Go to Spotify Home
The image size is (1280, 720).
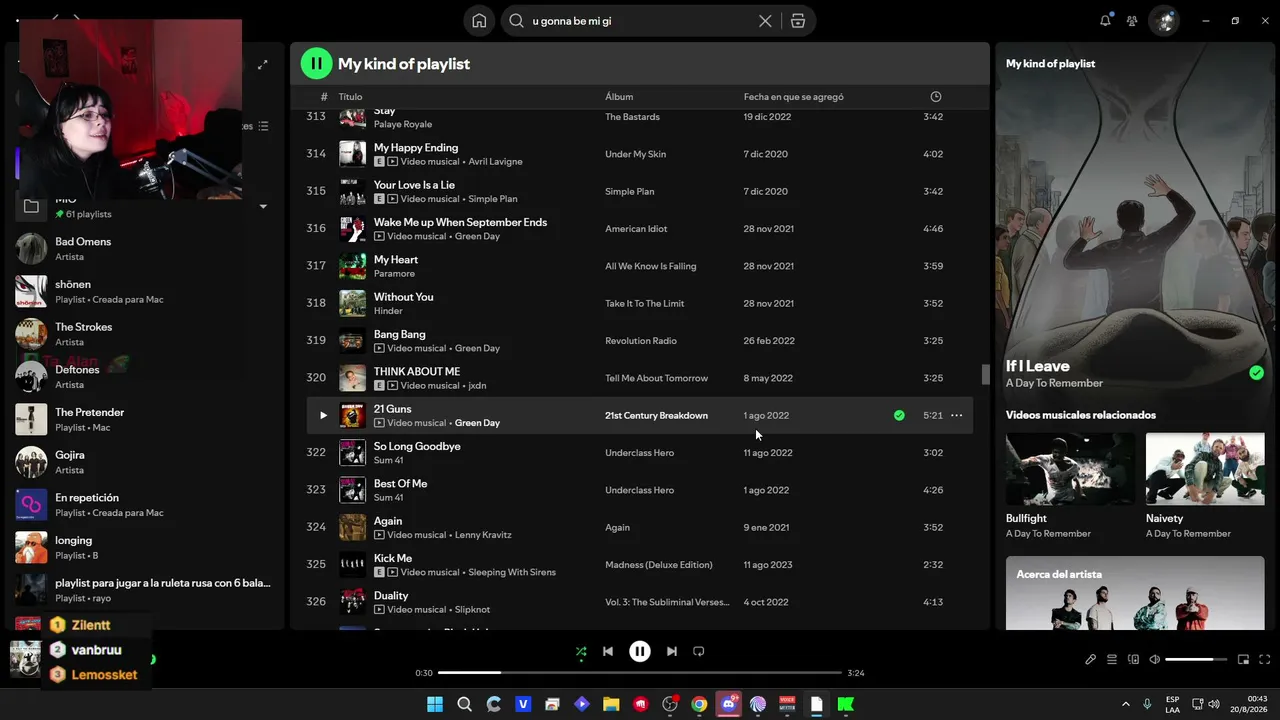[x=479, y=21]
